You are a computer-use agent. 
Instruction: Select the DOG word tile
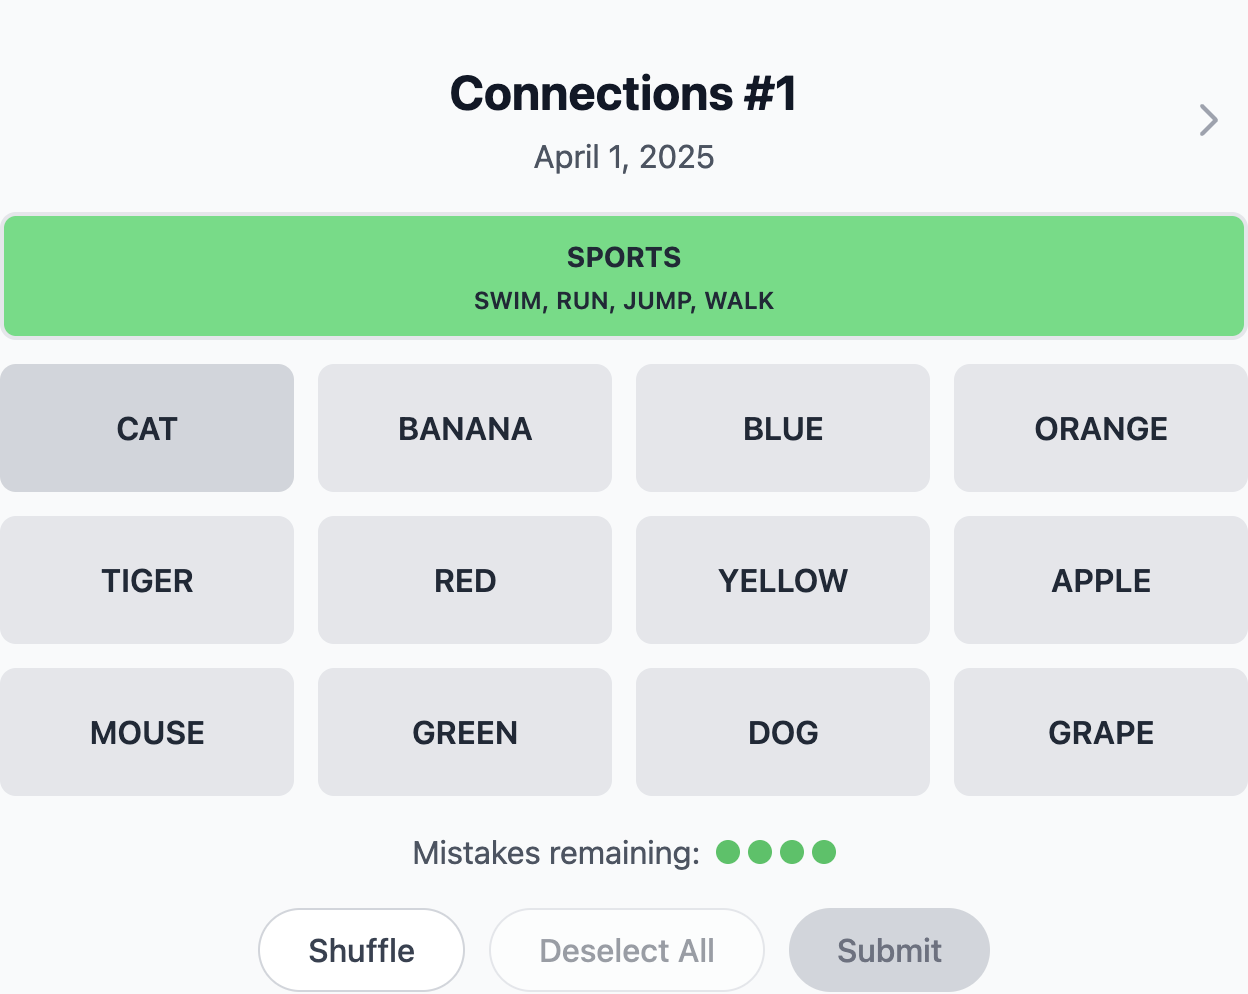(783, 732)
